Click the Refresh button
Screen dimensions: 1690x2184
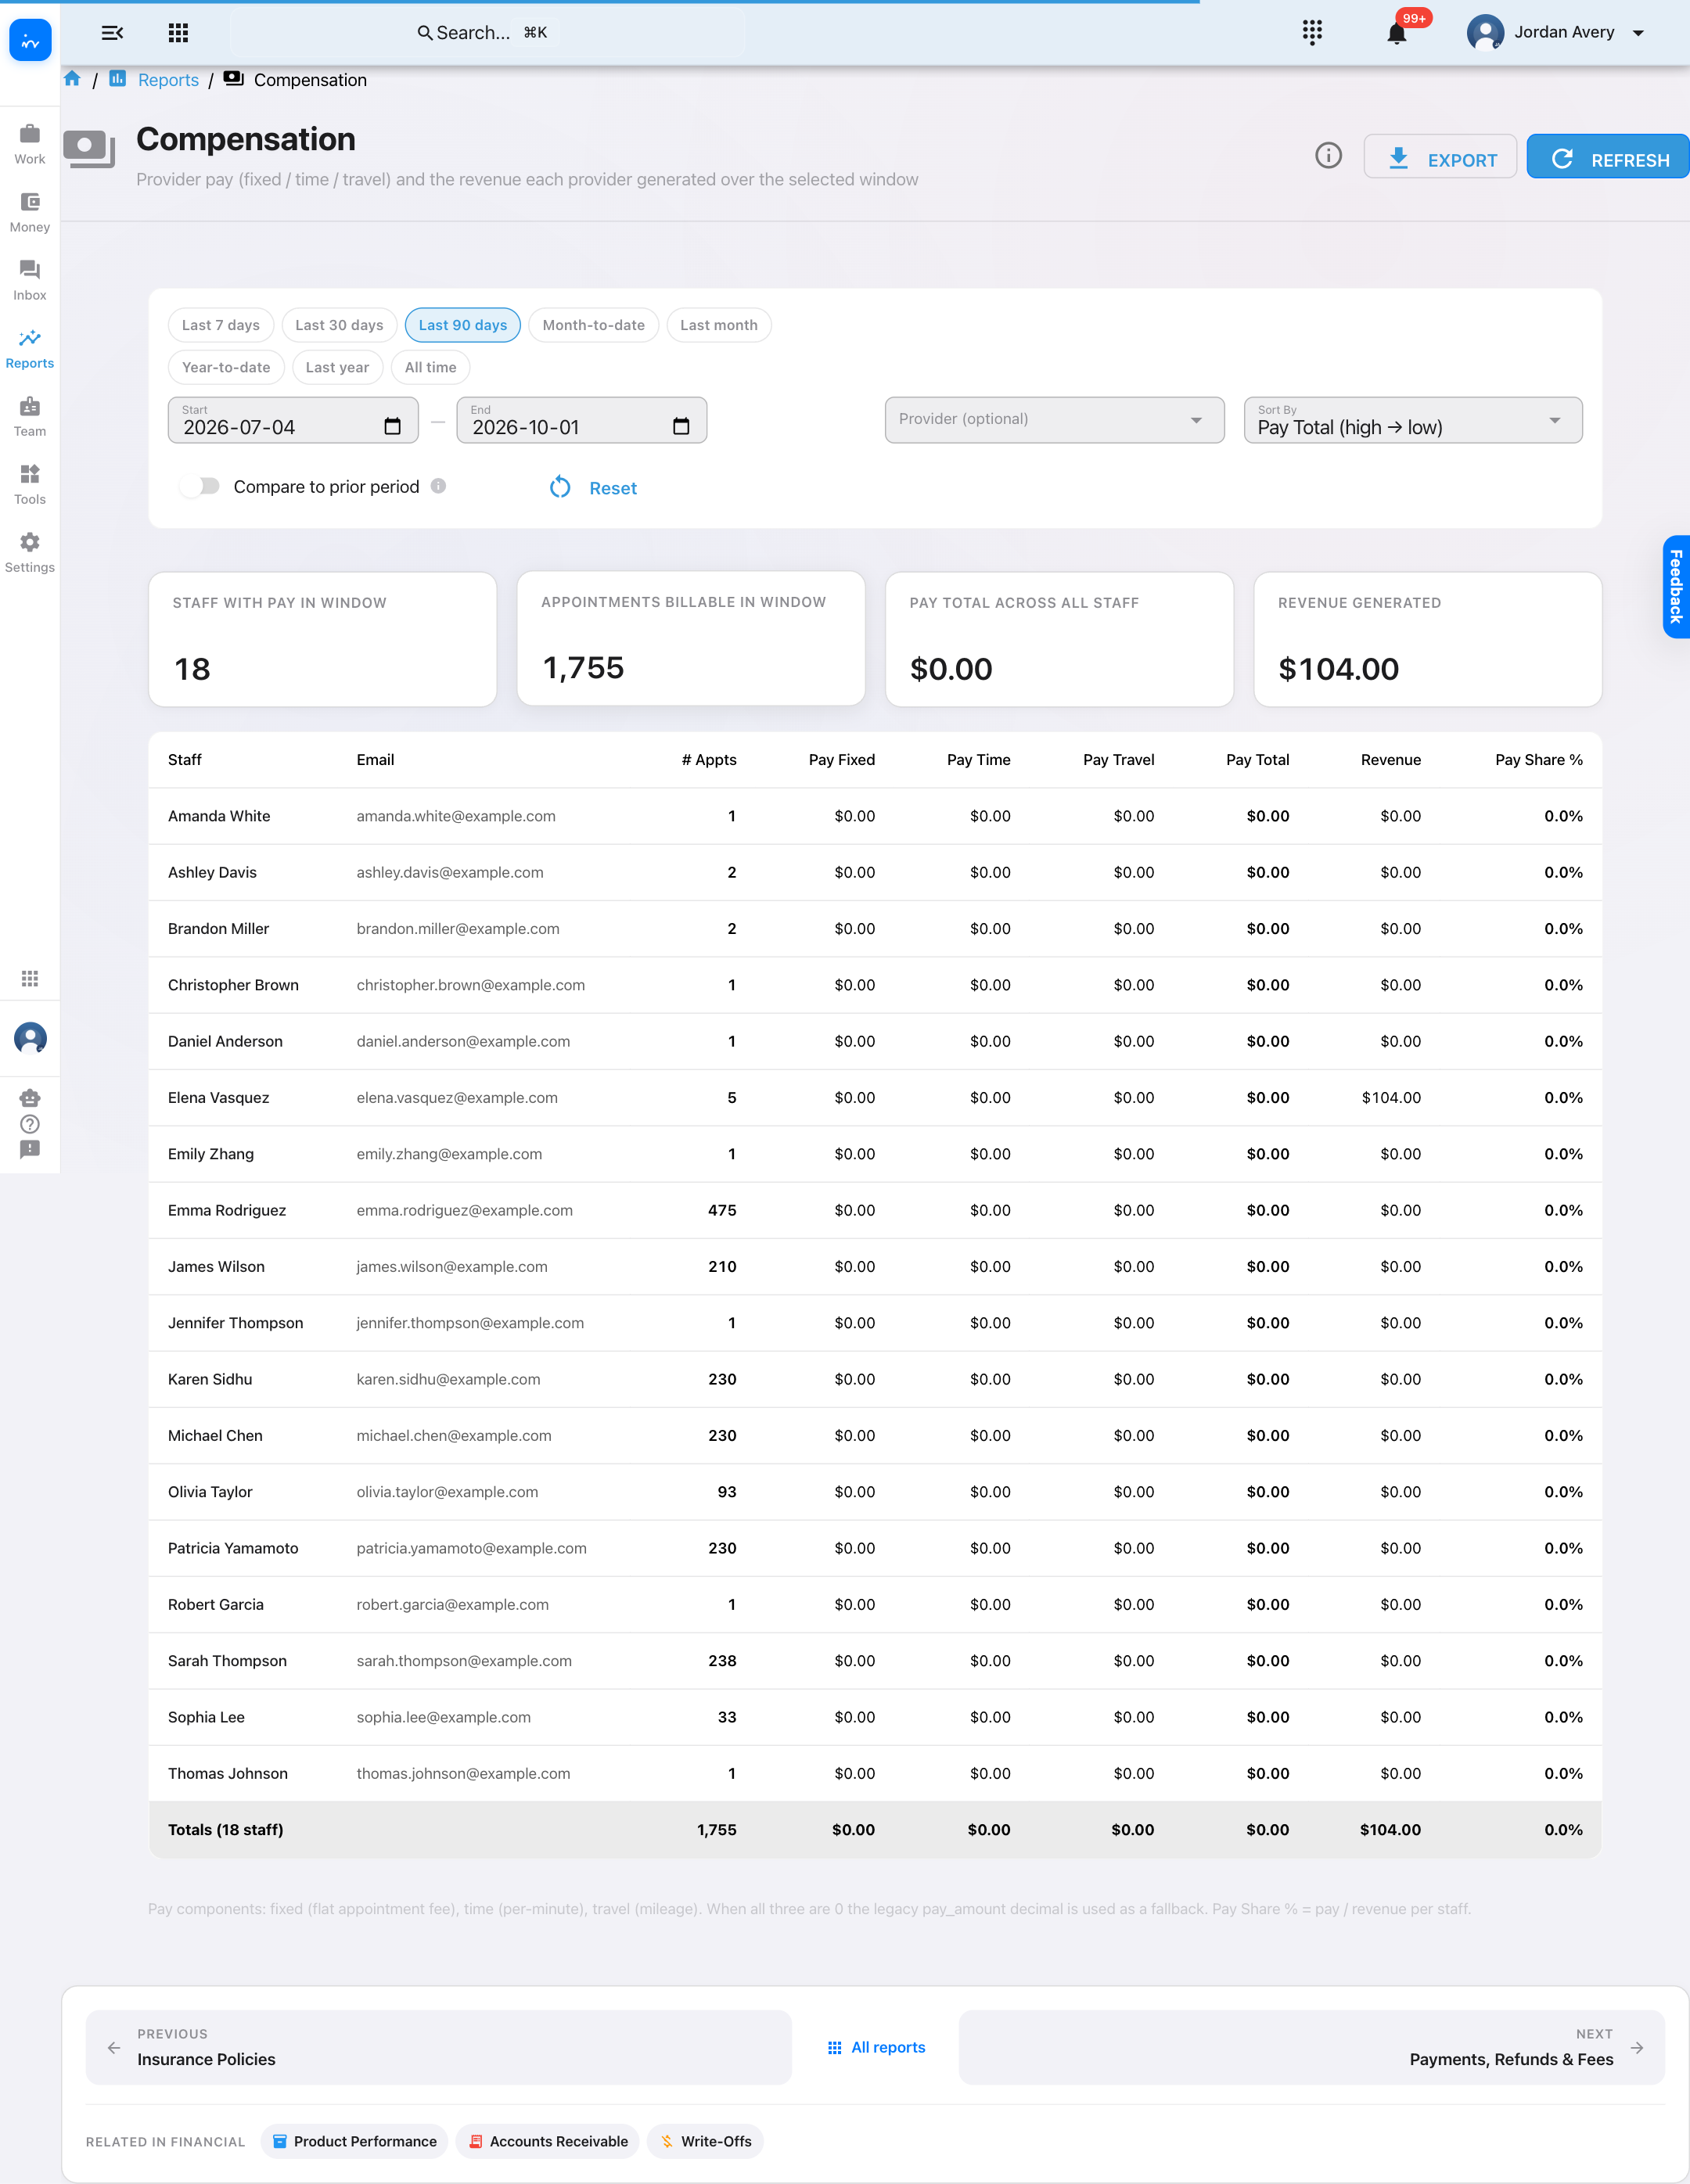[1608, 157]
